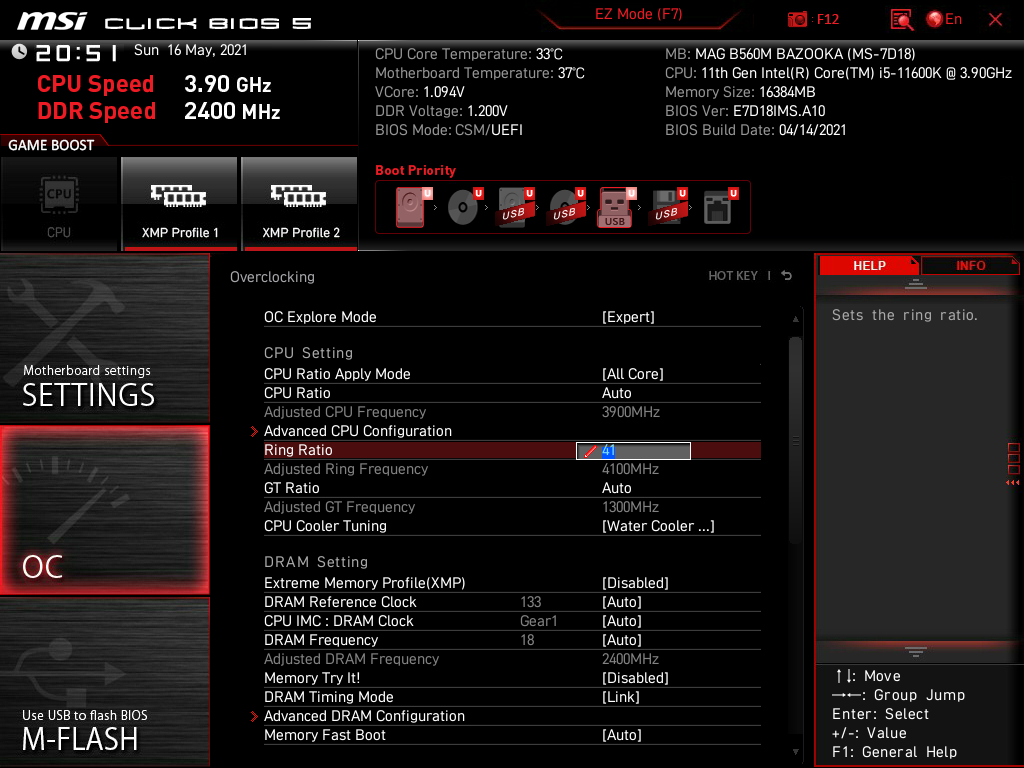Viewport: 1024px width, 768px height.
Task: Click the Ring Ratio input field showing 41
Action: click(x=633, y=451)
